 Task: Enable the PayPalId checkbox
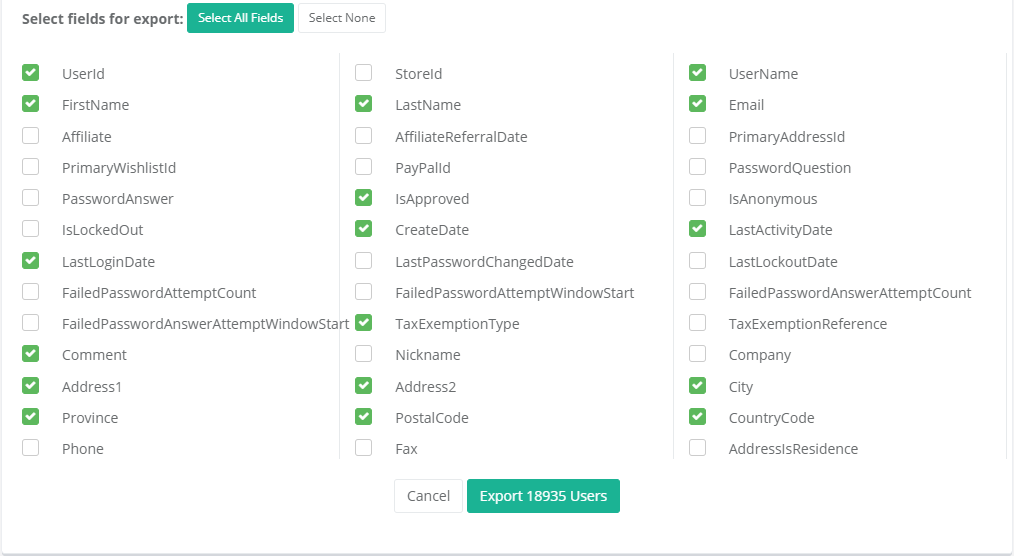click(x=364, y=167)
